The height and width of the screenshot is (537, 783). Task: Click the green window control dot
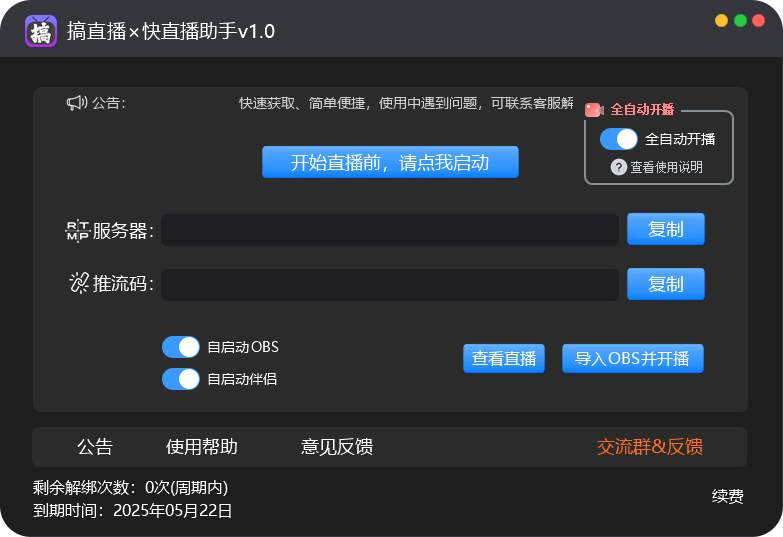tap(741, 21)
